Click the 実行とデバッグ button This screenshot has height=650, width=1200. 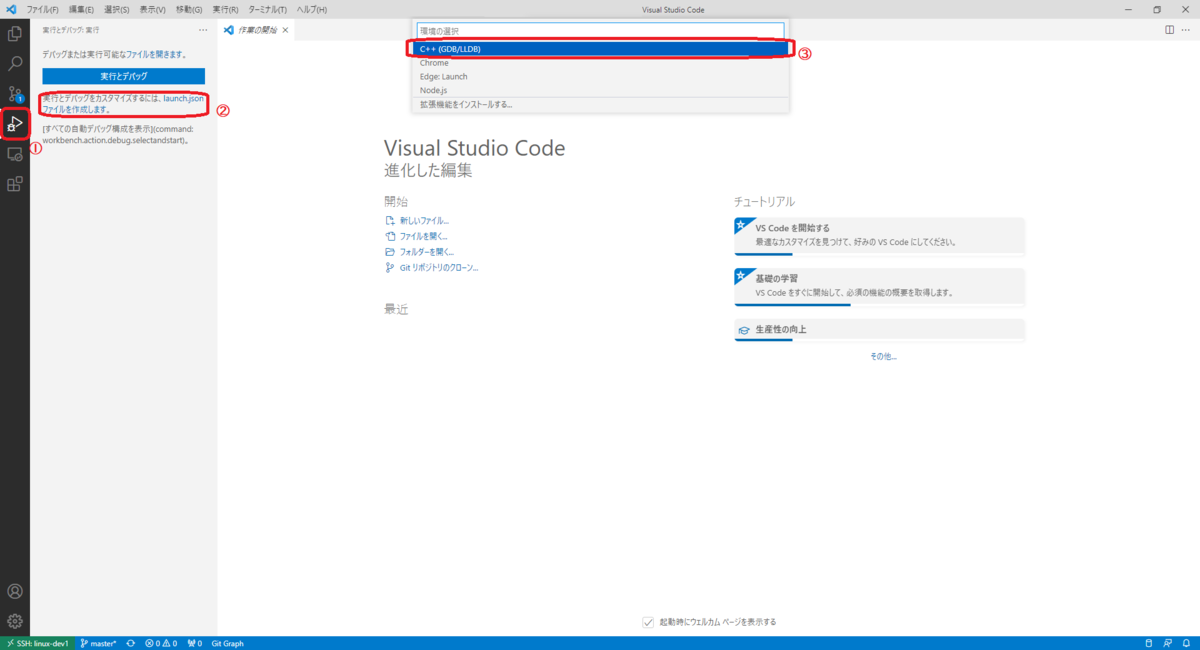tap(124, 76)
